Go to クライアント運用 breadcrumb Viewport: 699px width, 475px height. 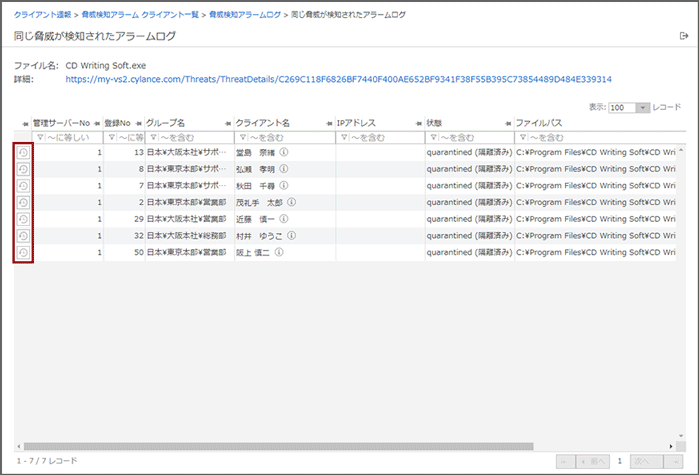pos(42,15)
